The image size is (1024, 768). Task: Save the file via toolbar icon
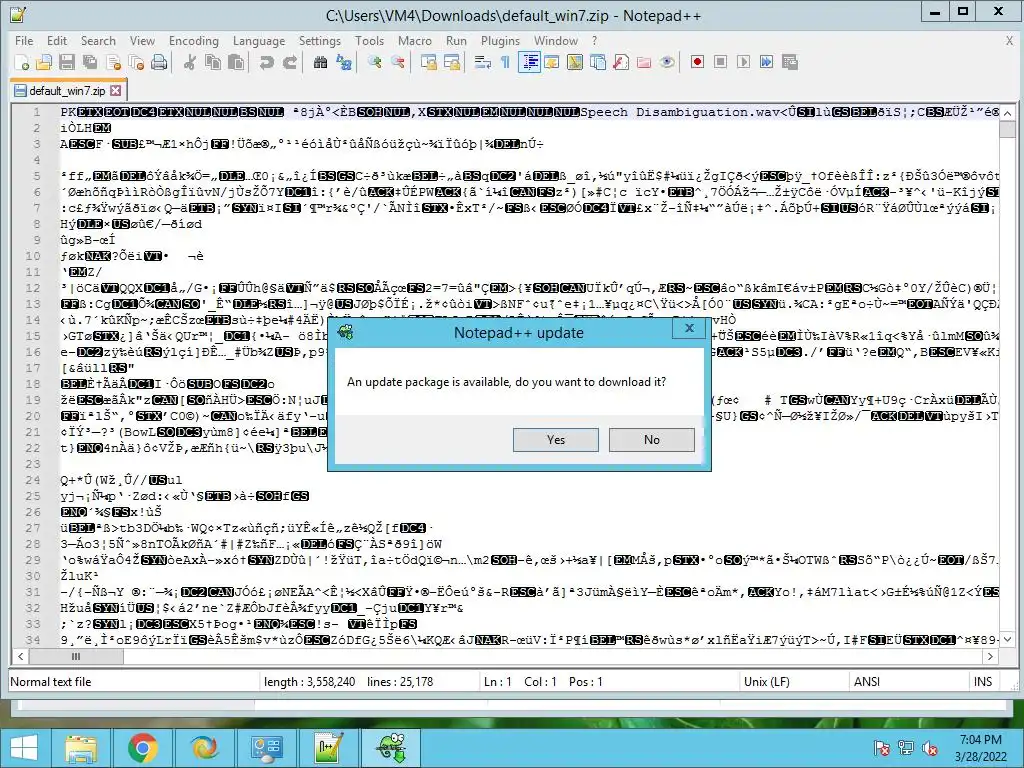[x=67, y=62]
